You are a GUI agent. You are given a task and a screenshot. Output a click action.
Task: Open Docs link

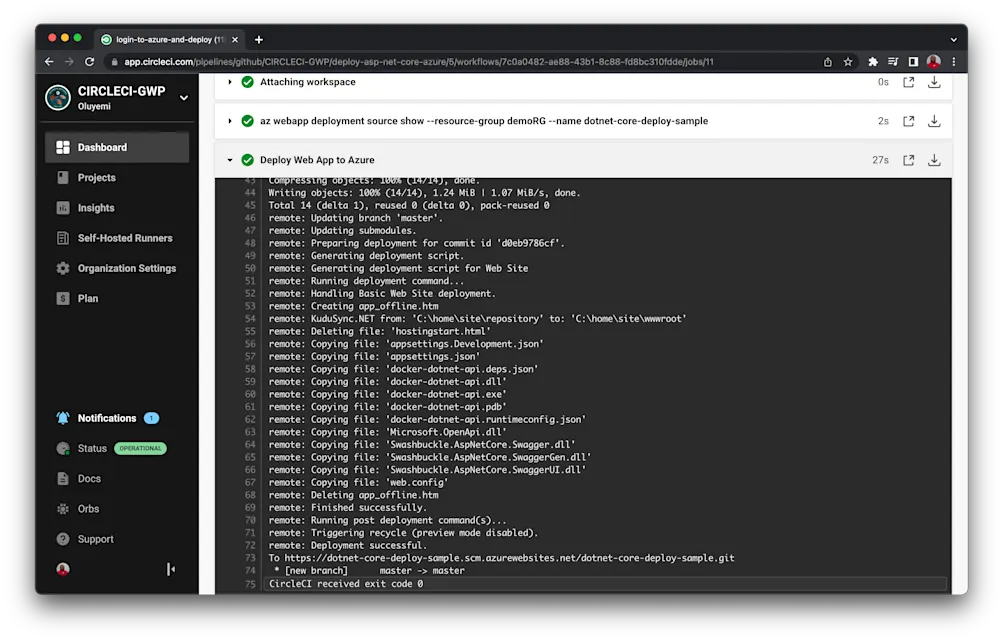point(89,479)
